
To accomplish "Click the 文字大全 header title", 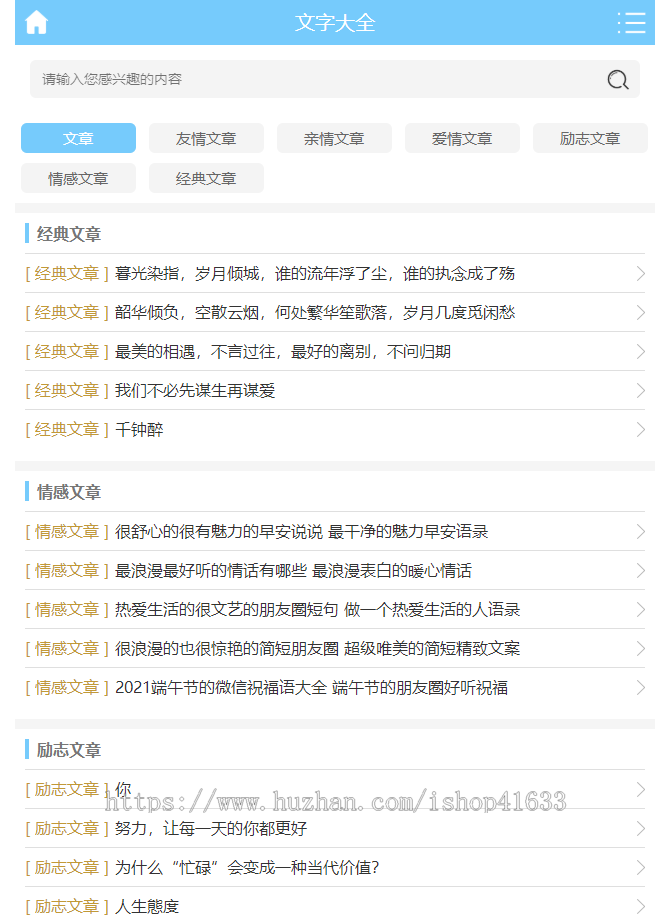I will [335, 23].
